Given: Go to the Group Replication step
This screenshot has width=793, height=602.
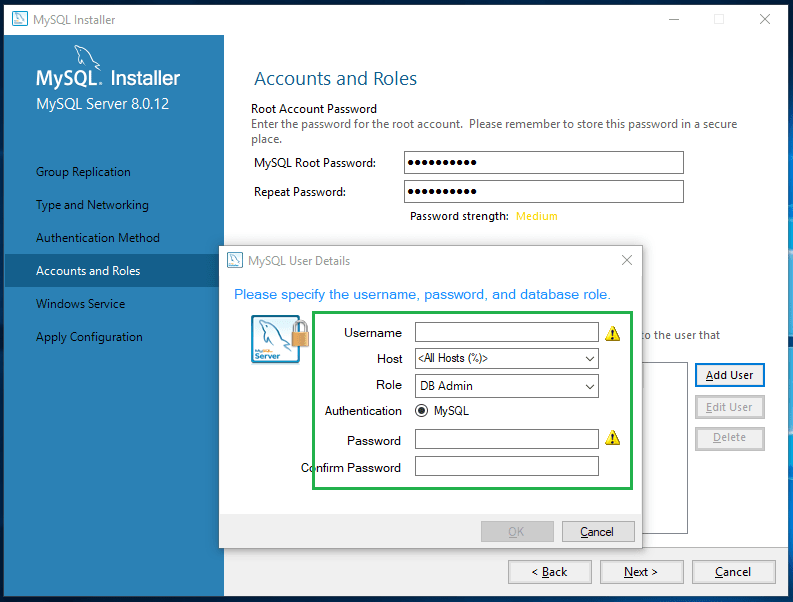Looking at the screenshot, I should tap(83, 172).
